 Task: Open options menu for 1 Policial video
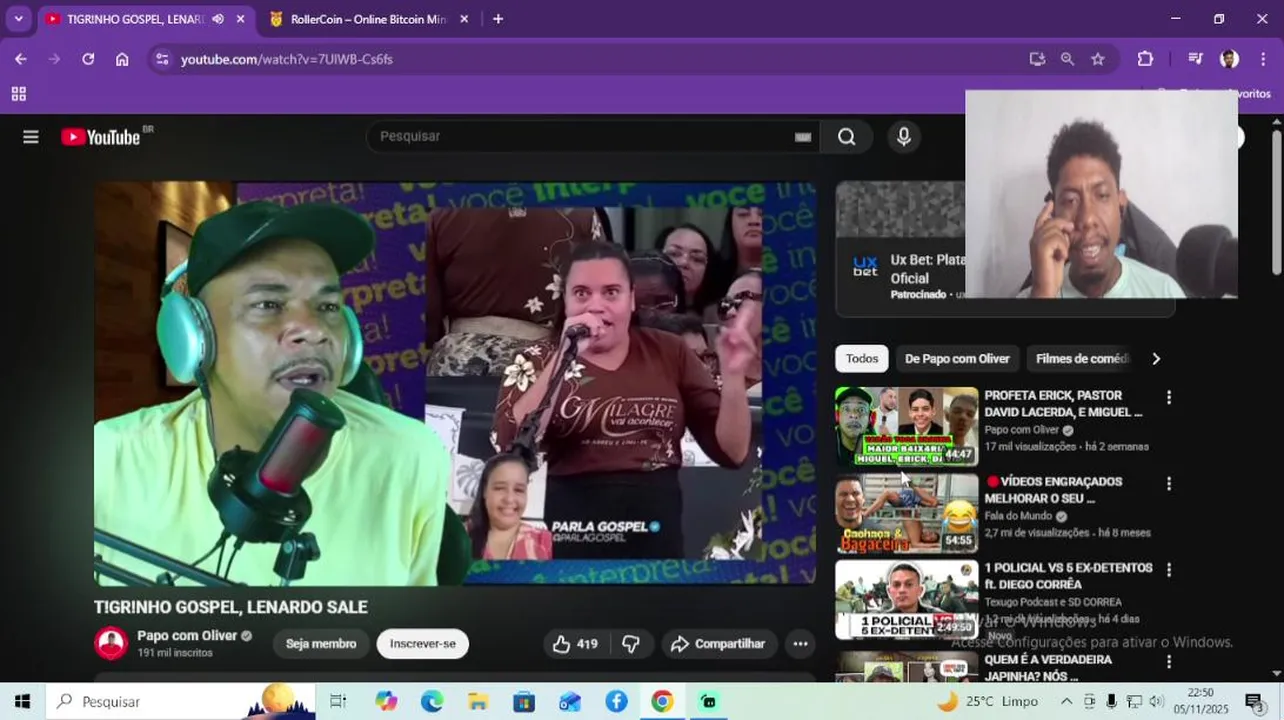(x=1168, y=569)
